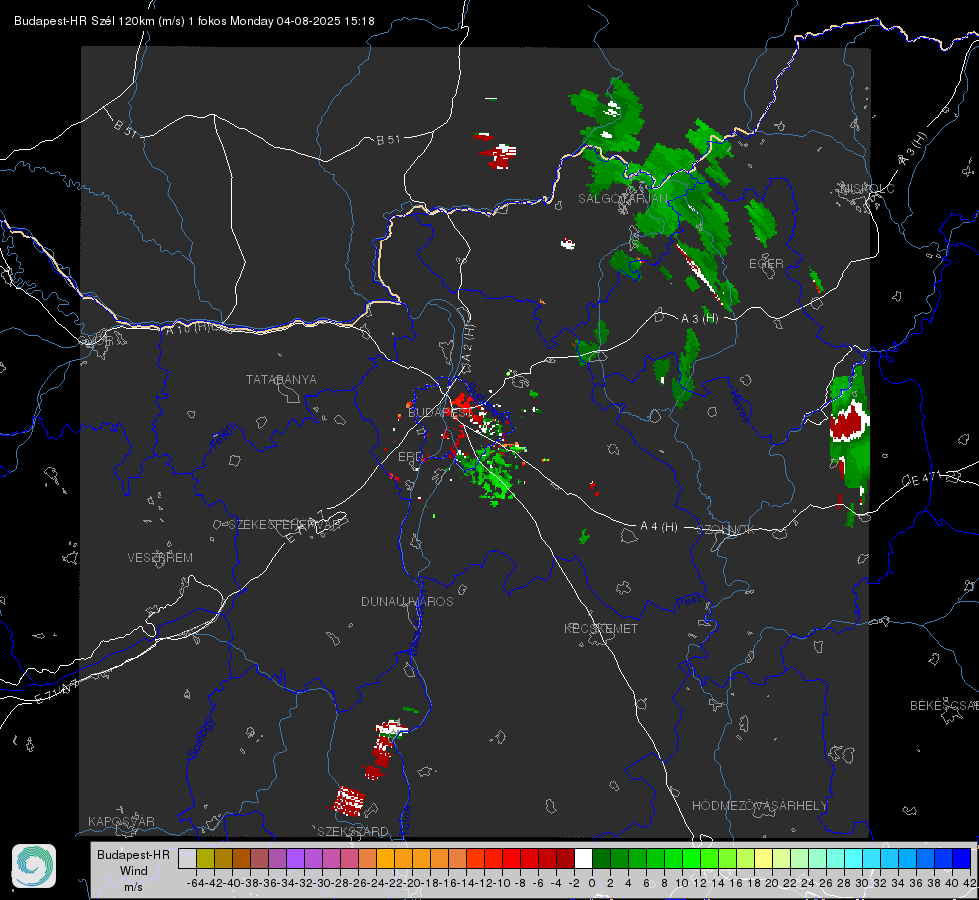Click the 'A 3 (H)' road label south of Eger
The width and height of the screenshot is (979, 900).
[x=699, y=319]
